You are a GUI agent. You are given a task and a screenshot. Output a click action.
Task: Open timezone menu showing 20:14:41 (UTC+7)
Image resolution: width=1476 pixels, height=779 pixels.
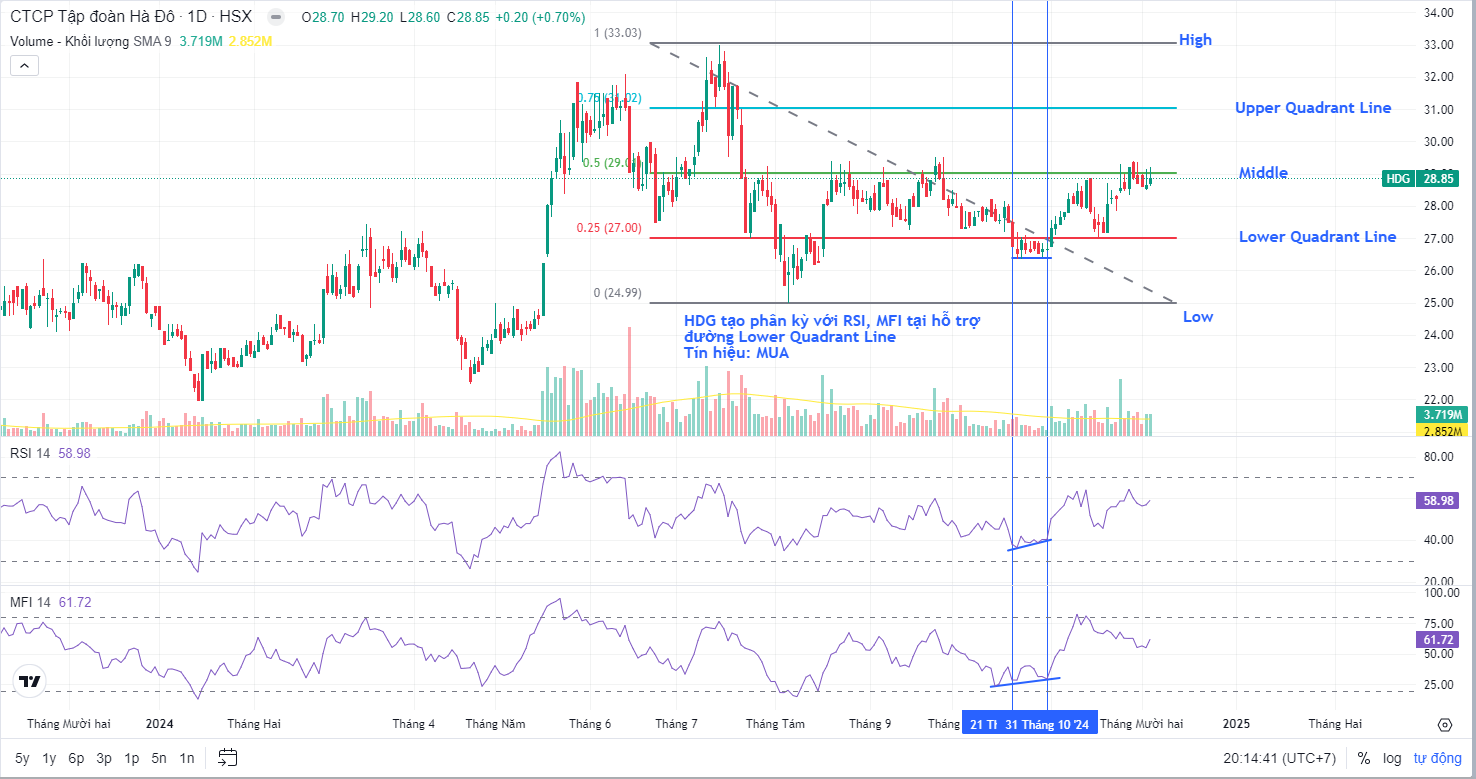[1279, 758]
